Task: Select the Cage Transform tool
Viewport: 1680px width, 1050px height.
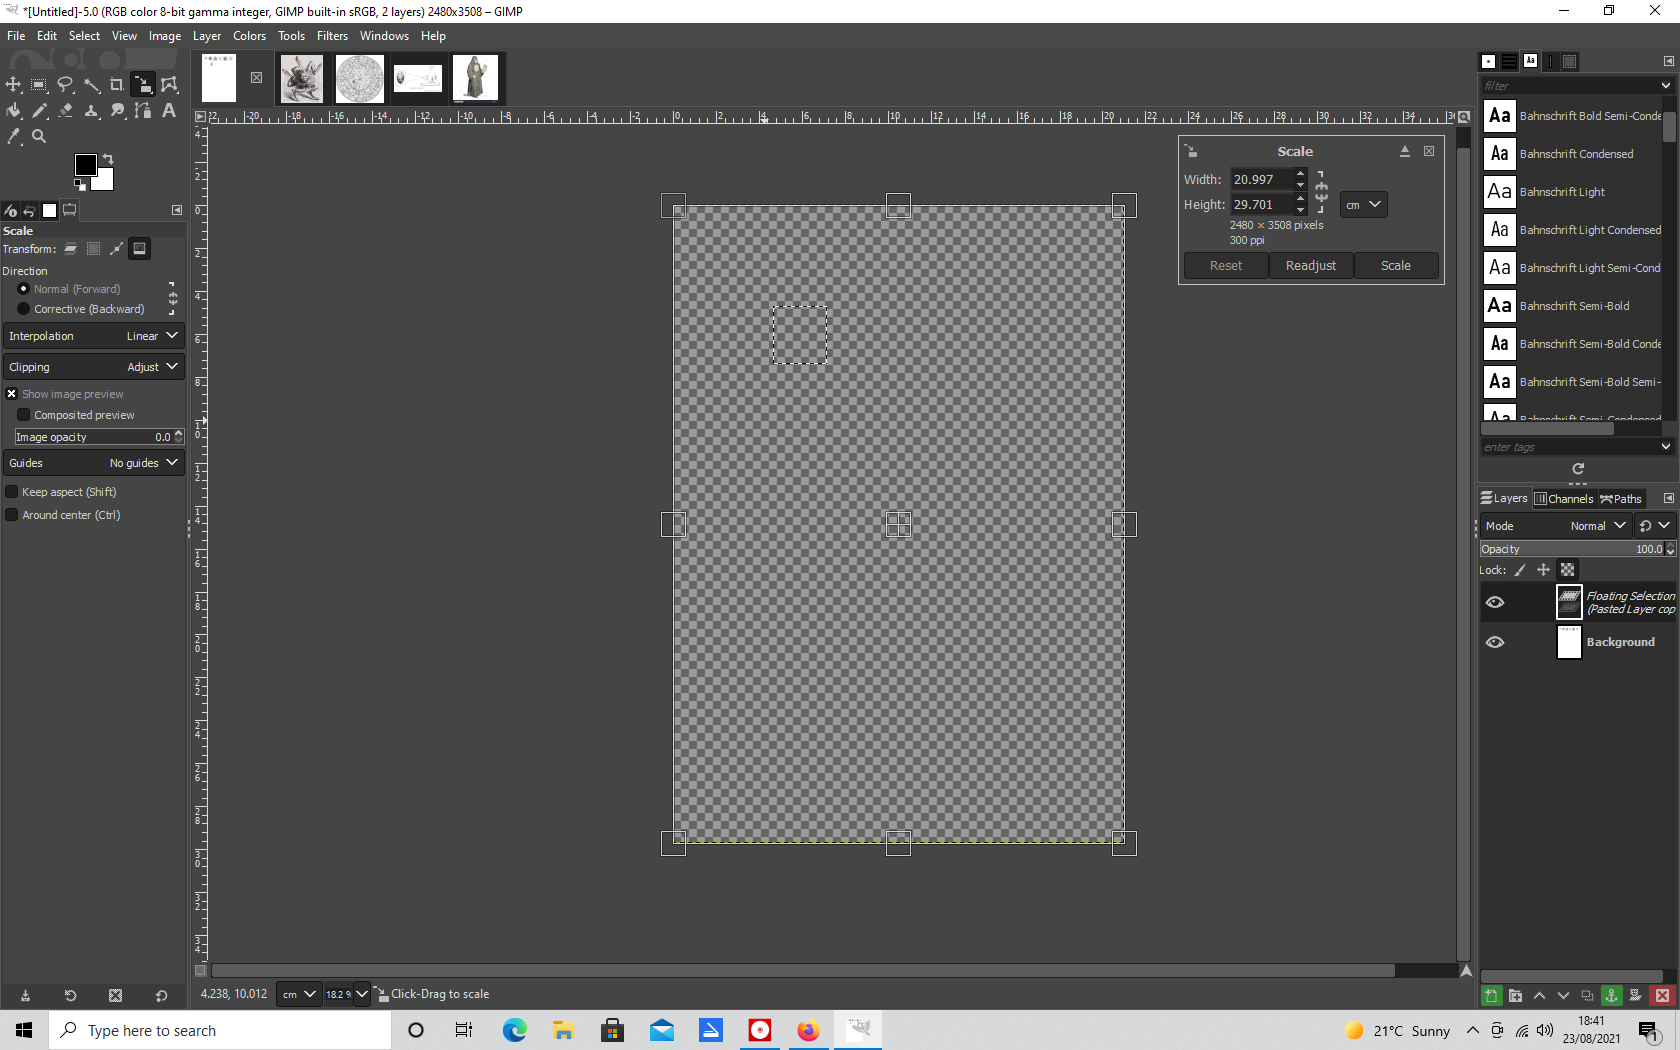Action: [x=169, y=85]
